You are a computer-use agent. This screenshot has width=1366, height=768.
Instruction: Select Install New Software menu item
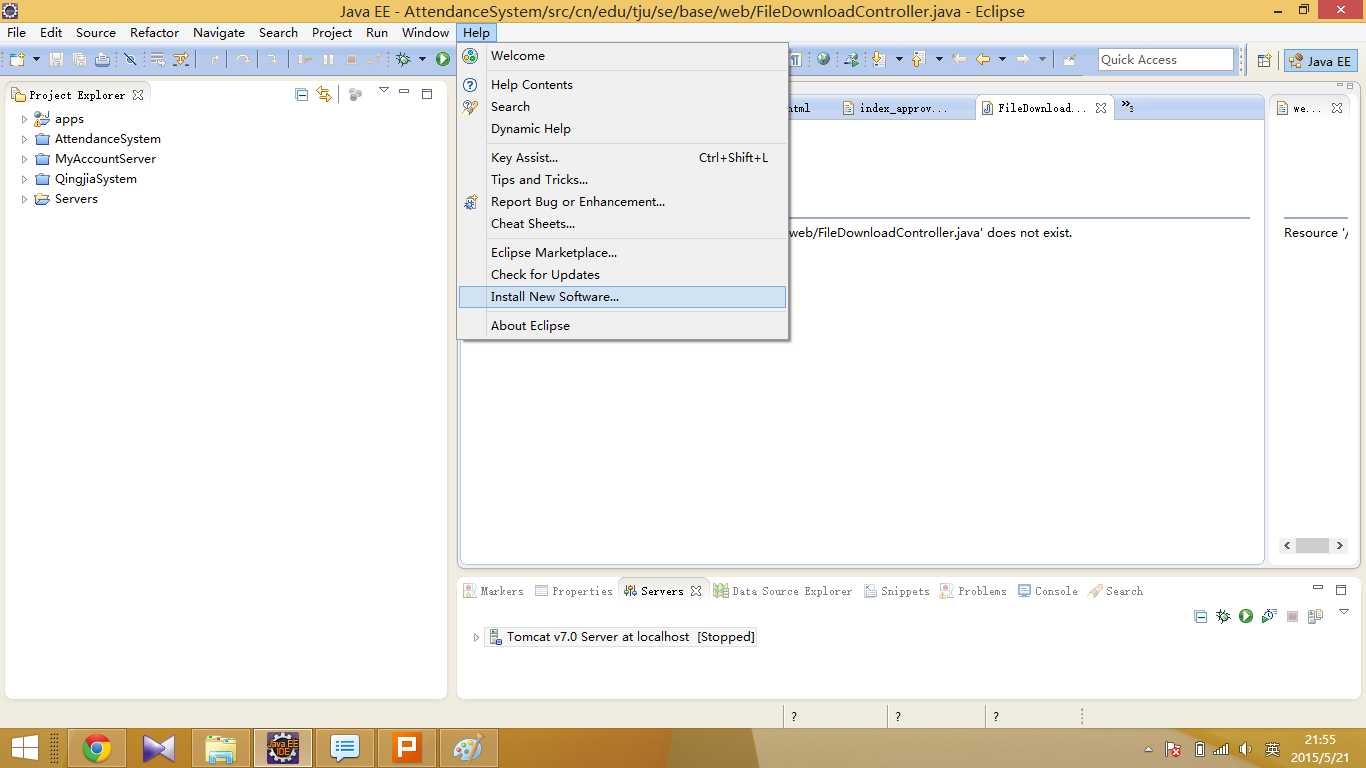(x=622, y=297)
